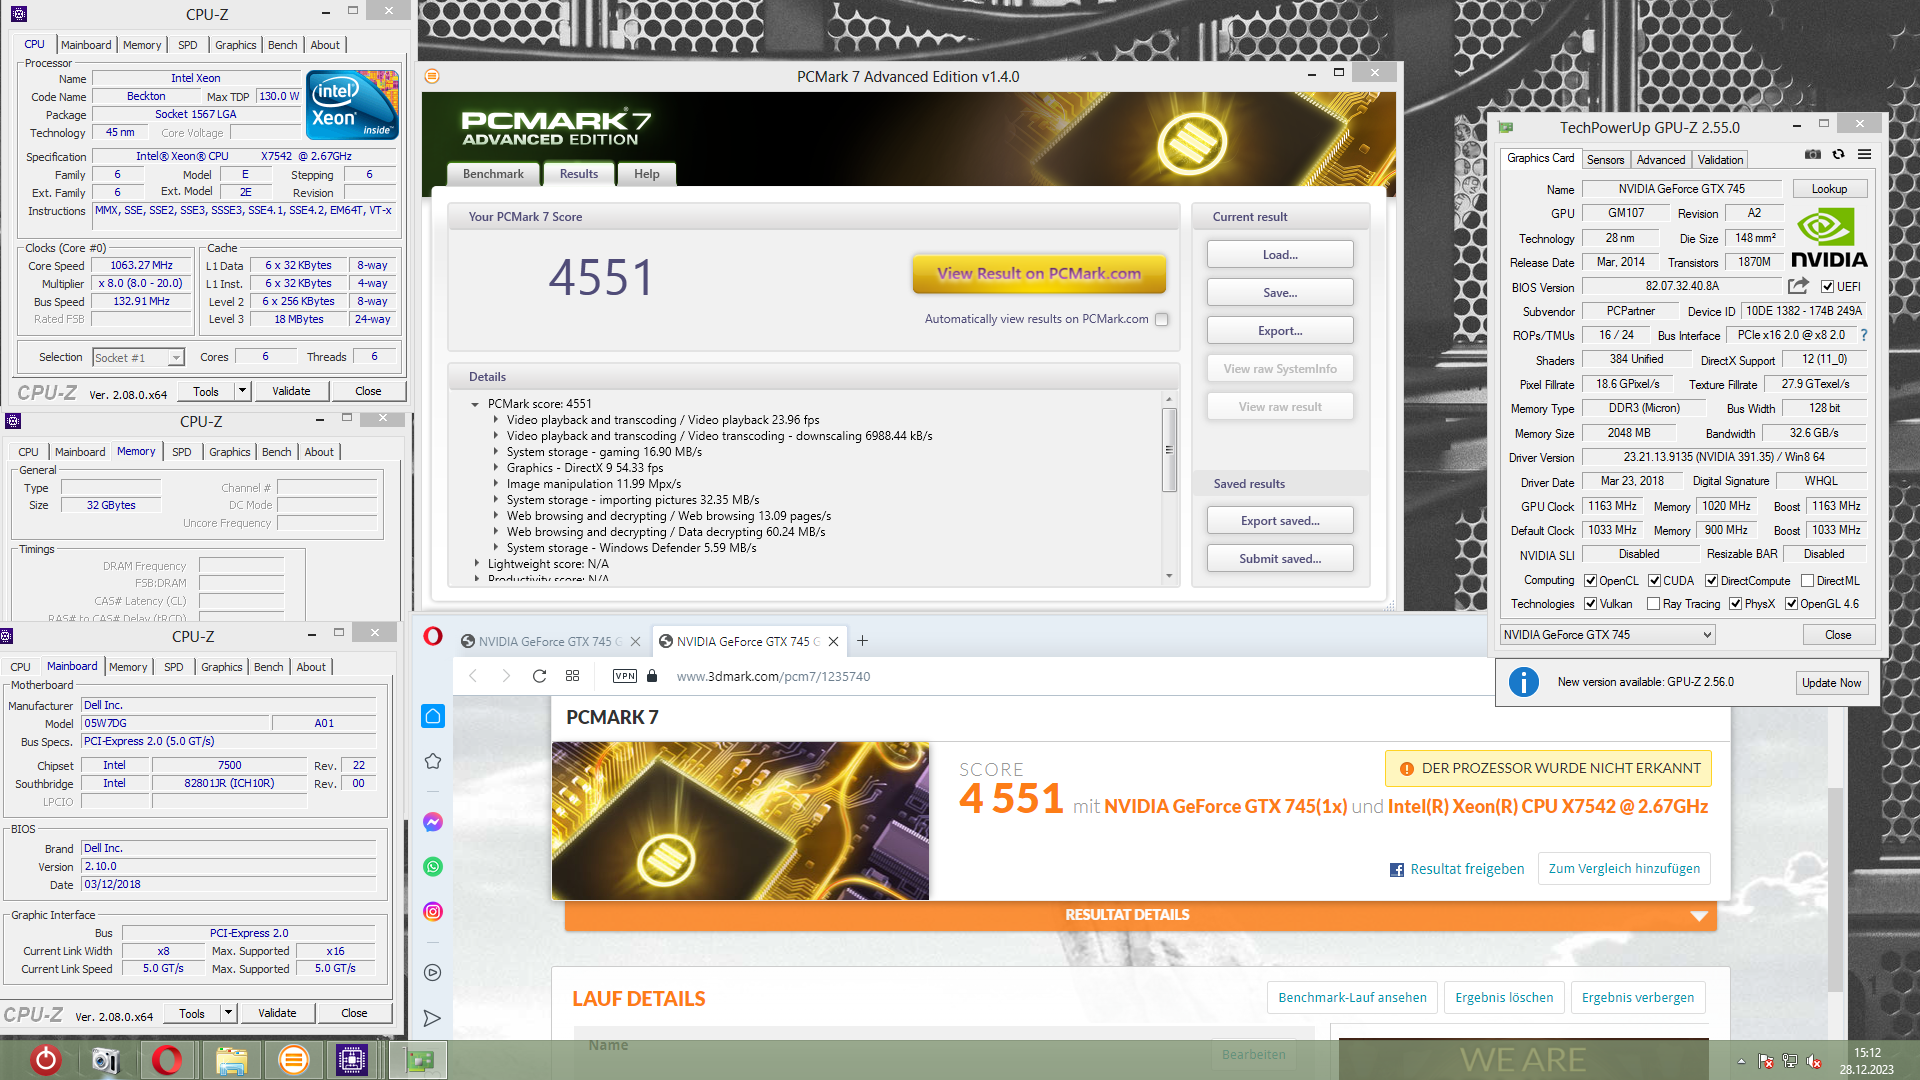Open speed dial grid icon

572,676
